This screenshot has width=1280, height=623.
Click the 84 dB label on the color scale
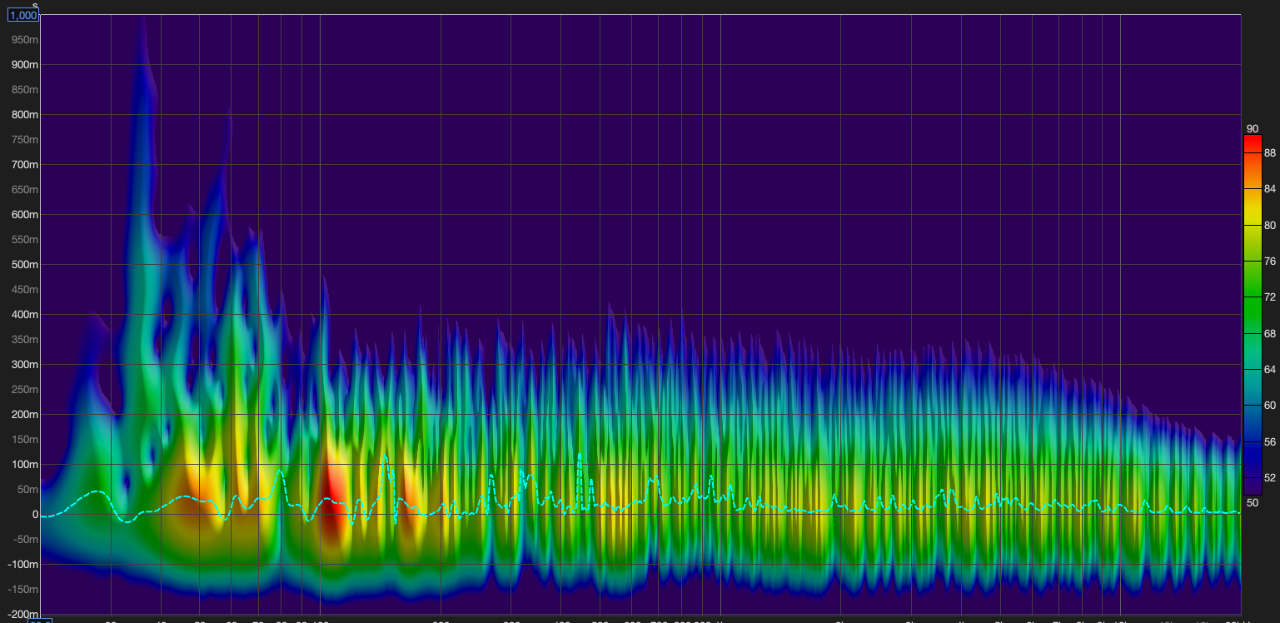point(1269,189)
